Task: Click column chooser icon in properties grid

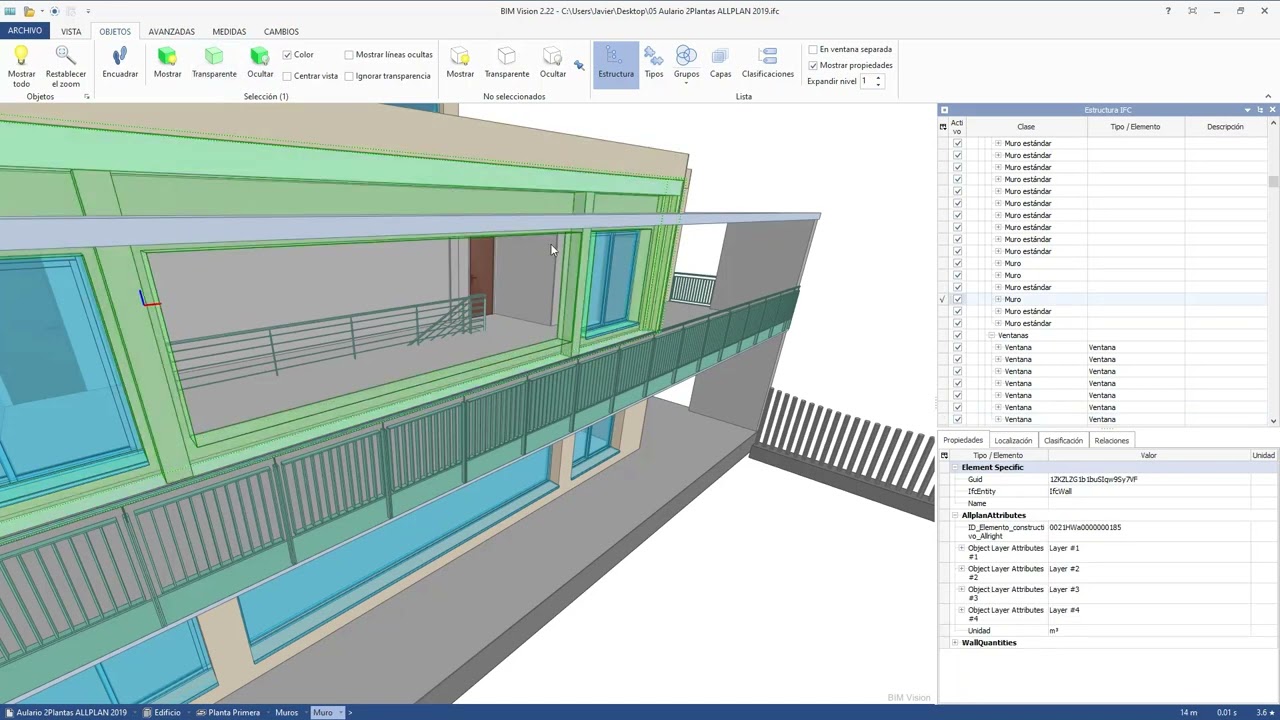Action: coord(942,455)
